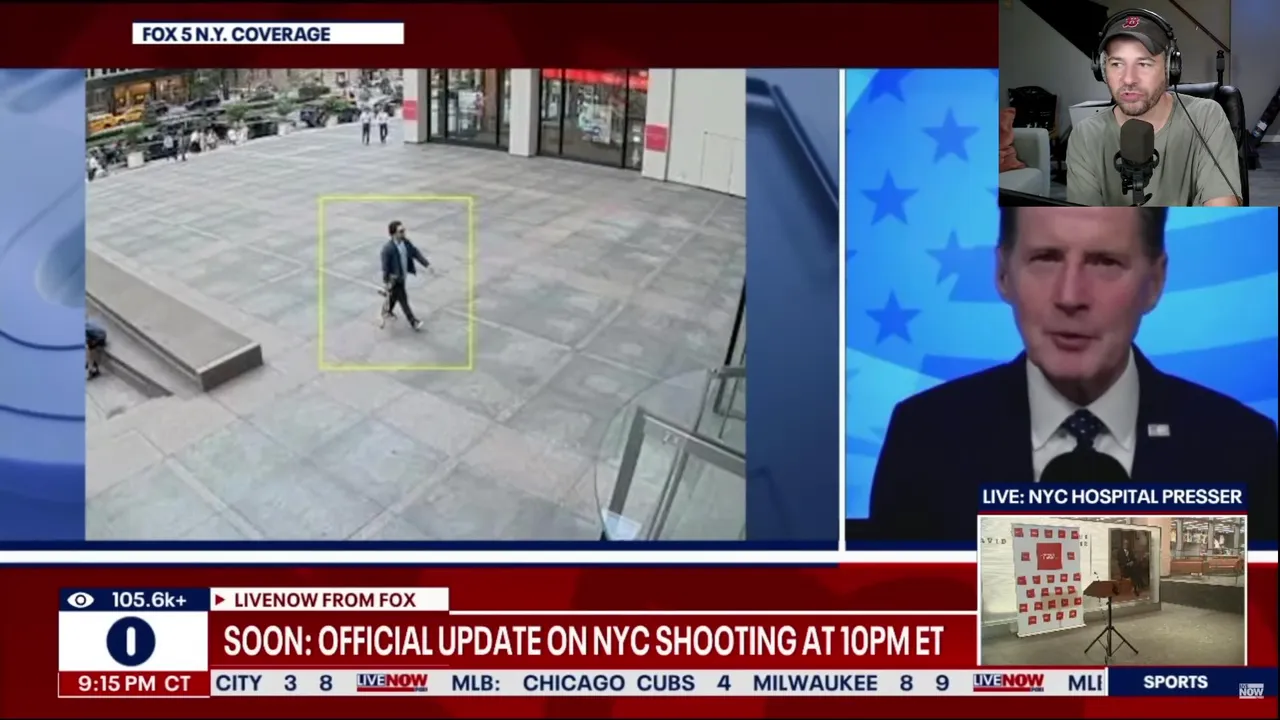Click the streamer webcam with headphones
The height and width of the screenshot is (720, 1280).
(x=1138, y=103)
